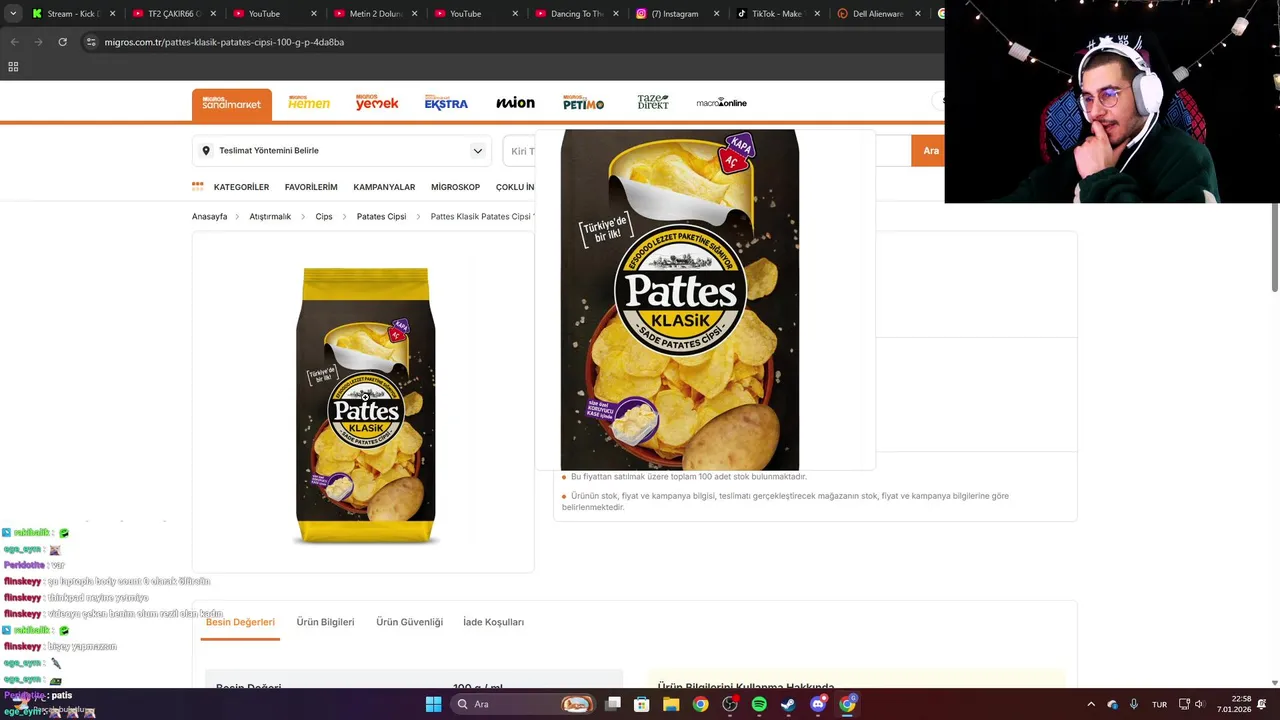Open the Chrome tab search dropdown

pos(13,14)
